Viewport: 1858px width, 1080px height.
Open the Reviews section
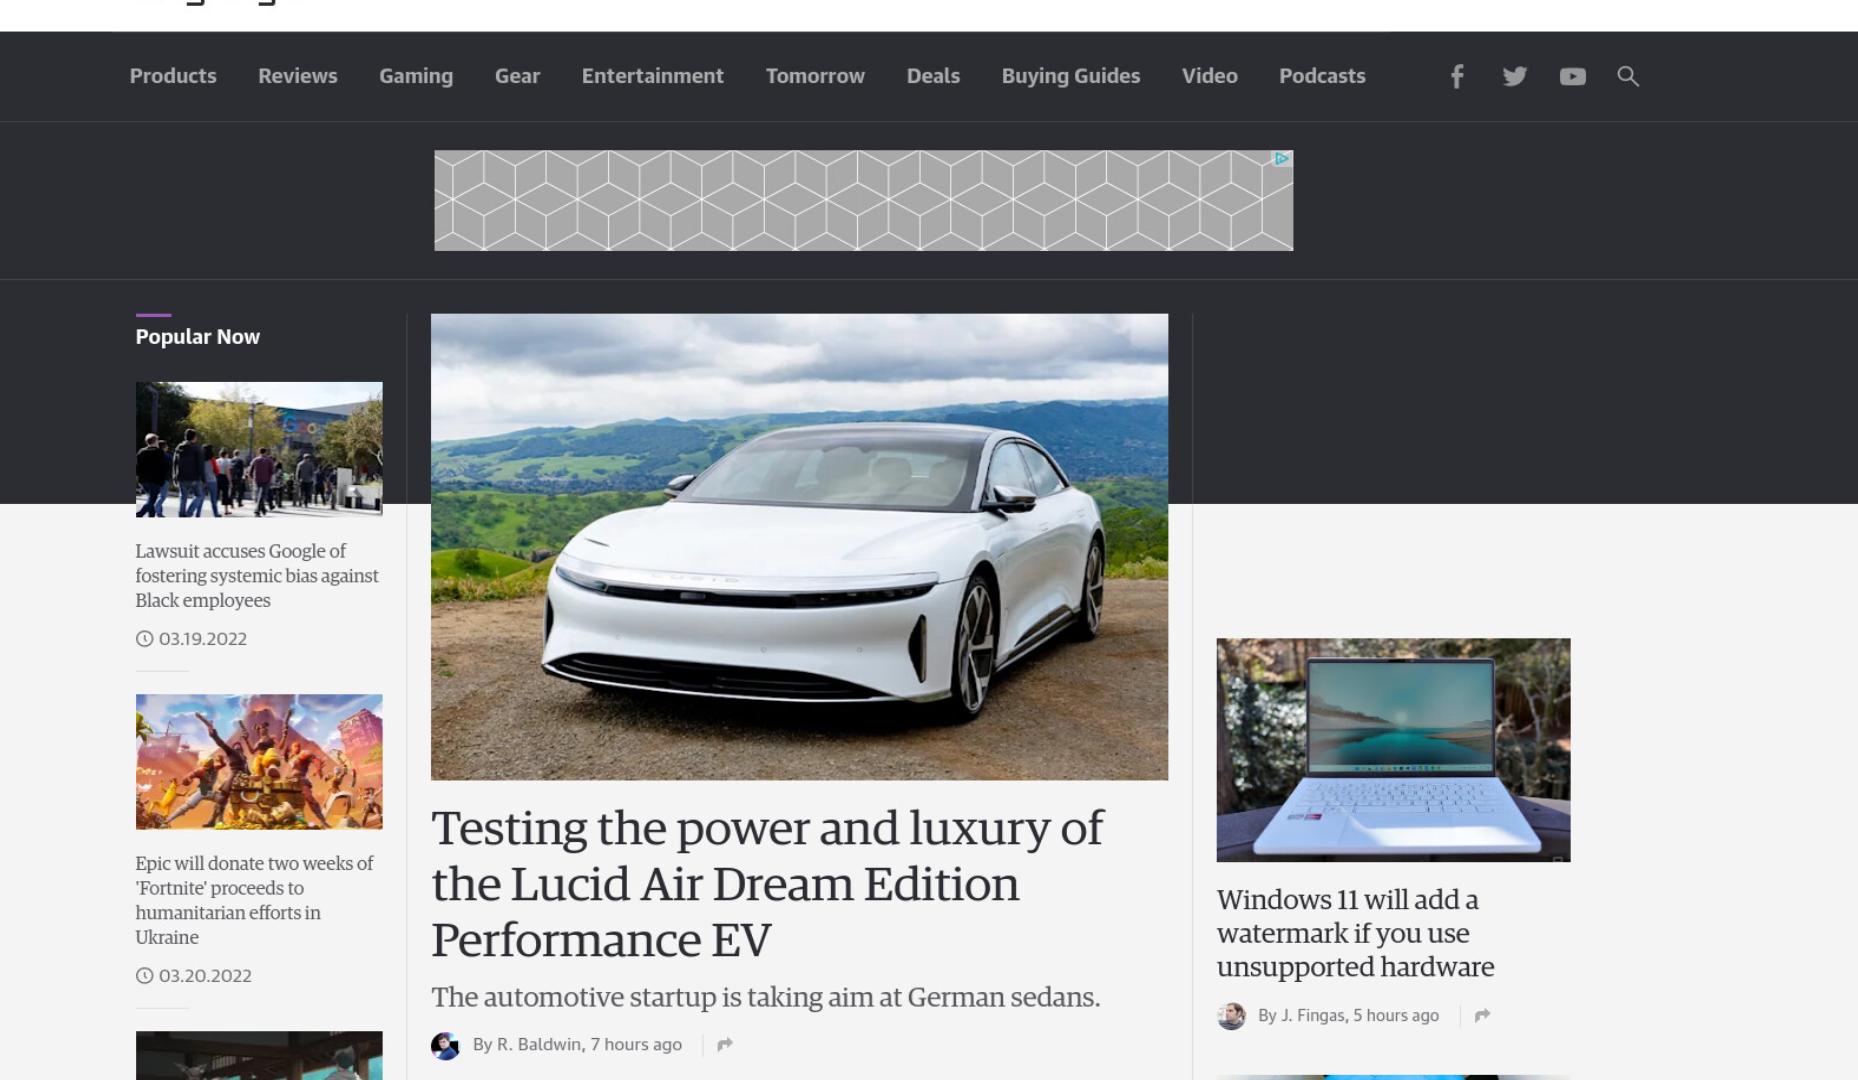[x=298, y=76]
